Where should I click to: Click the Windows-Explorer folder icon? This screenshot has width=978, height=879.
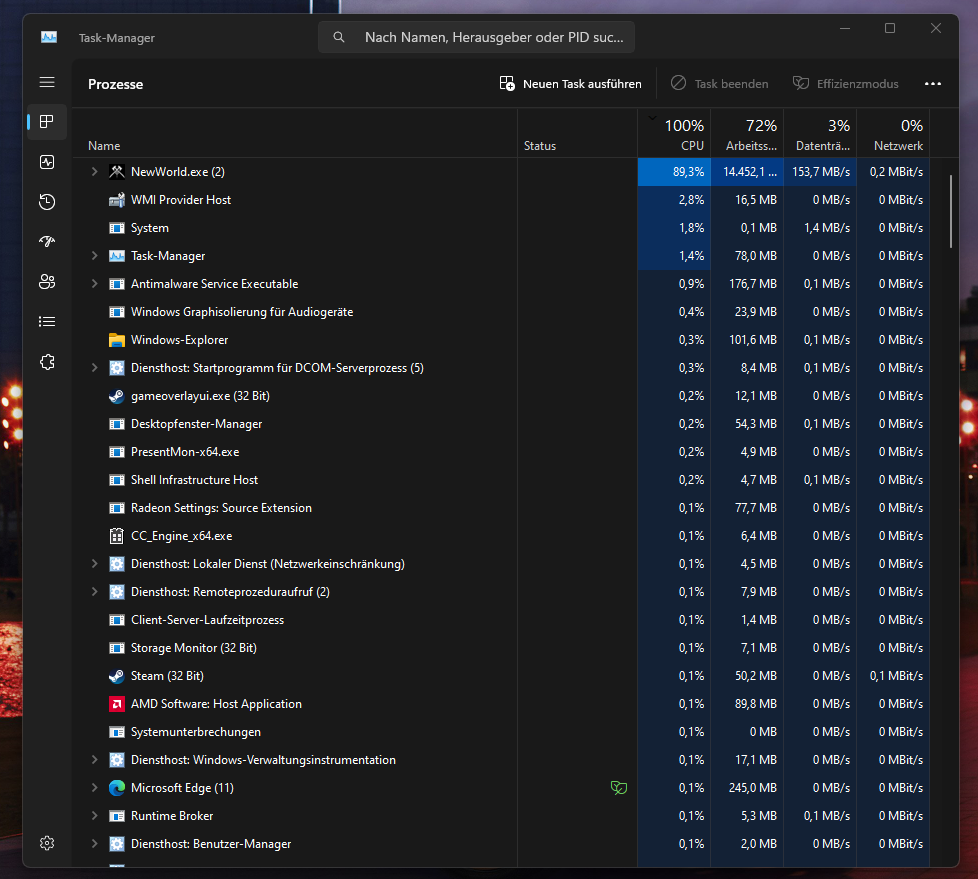click(x=117, y=340)
